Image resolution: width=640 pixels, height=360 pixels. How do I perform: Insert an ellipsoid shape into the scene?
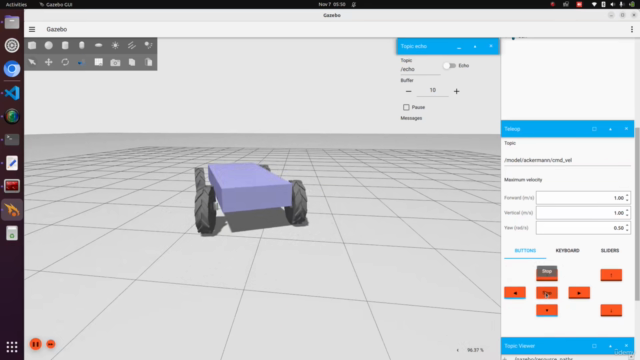tap(98, 45)
